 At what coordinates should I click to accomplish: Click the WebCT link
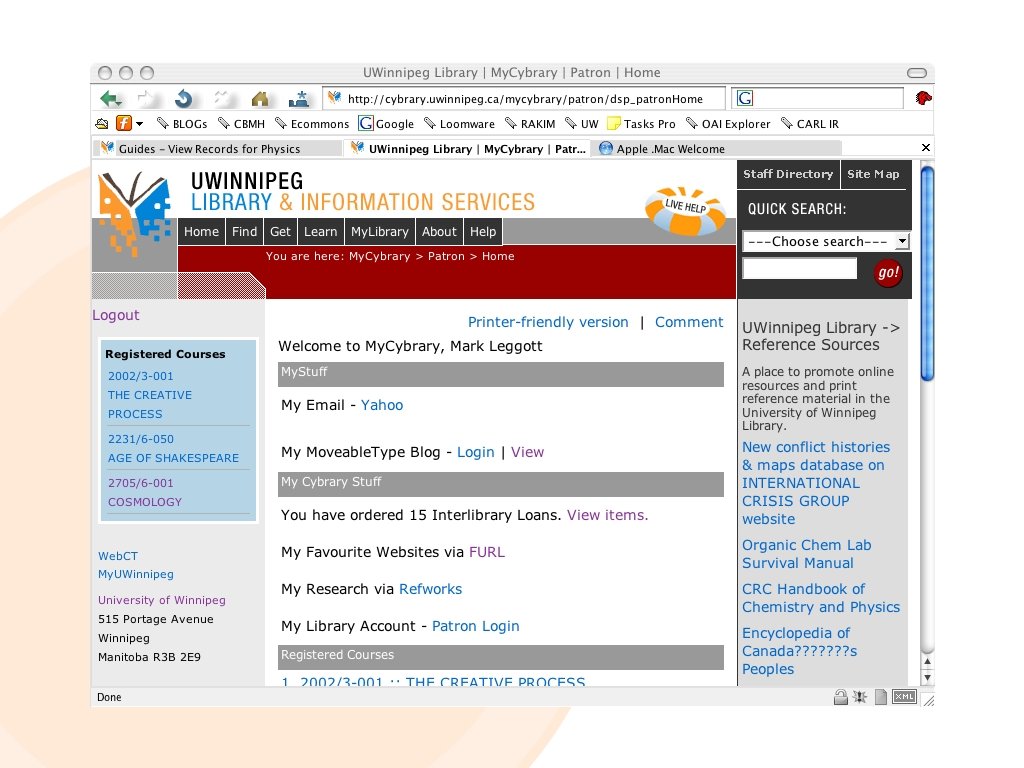click(118, 556)
